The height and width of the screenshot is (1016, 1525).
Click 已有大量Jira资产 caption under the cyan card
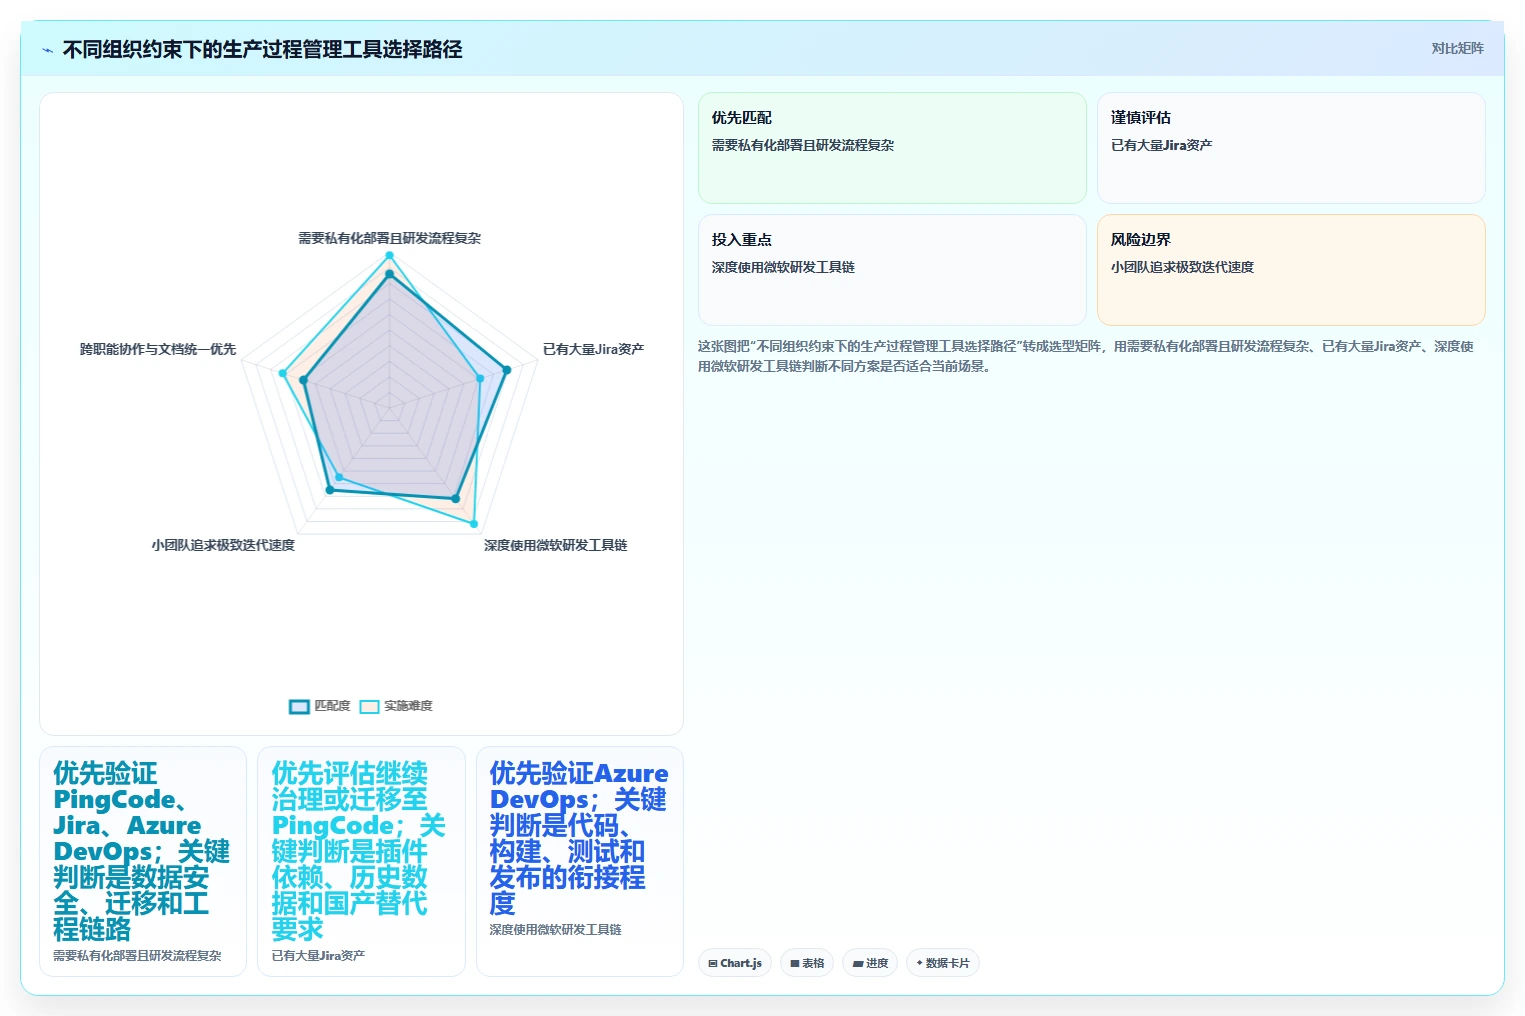click(318, 956)
